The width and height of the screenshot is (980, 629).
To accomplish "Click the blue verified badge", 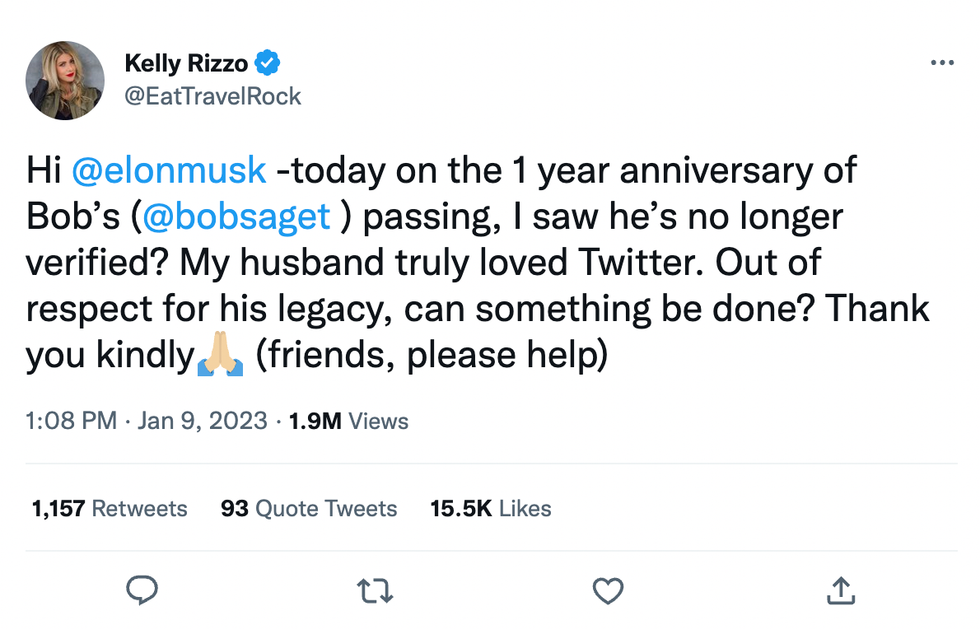I will [267, 64].
